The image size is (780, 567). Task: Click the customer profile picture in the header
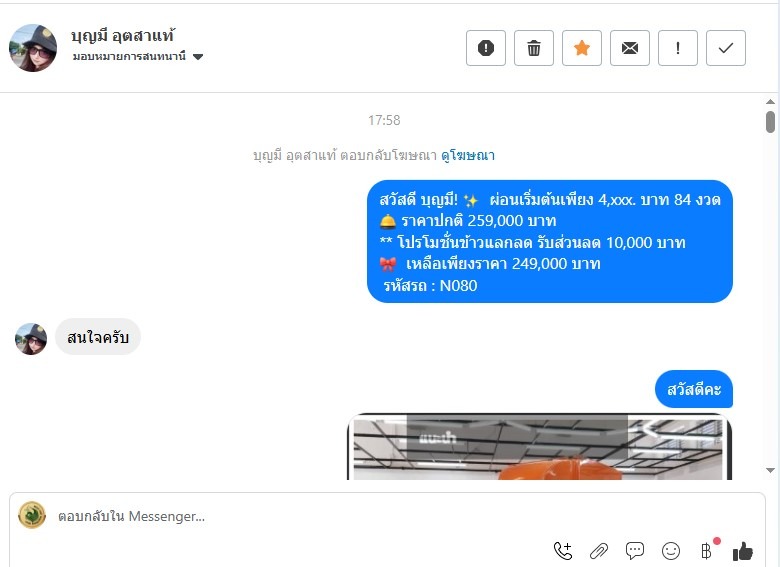[33, 48]
